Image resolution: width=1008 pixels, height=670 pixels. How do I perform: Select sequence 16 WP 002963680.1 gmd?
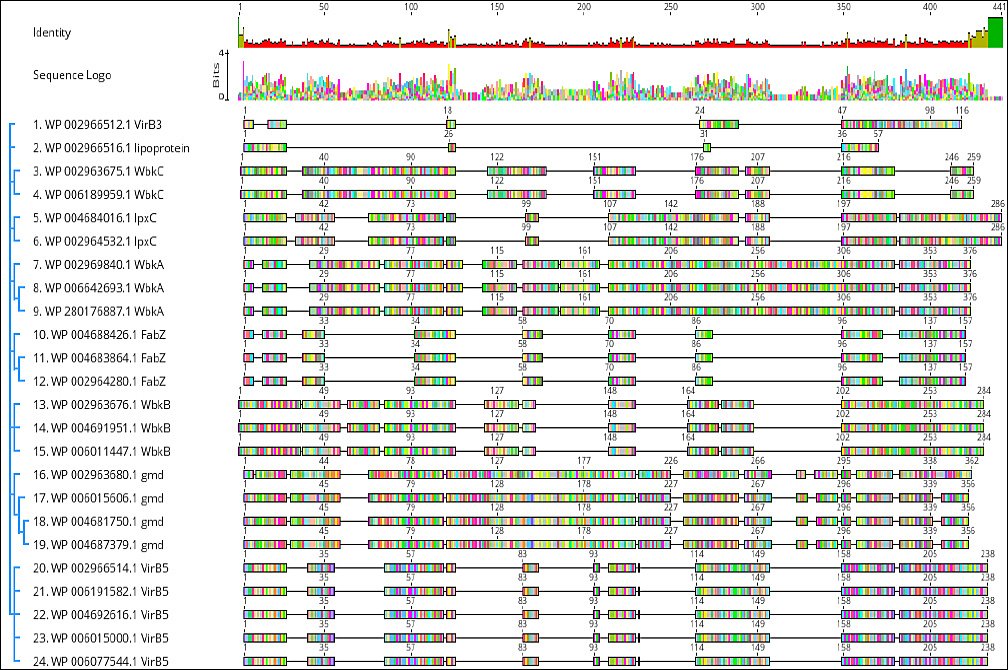98,475
